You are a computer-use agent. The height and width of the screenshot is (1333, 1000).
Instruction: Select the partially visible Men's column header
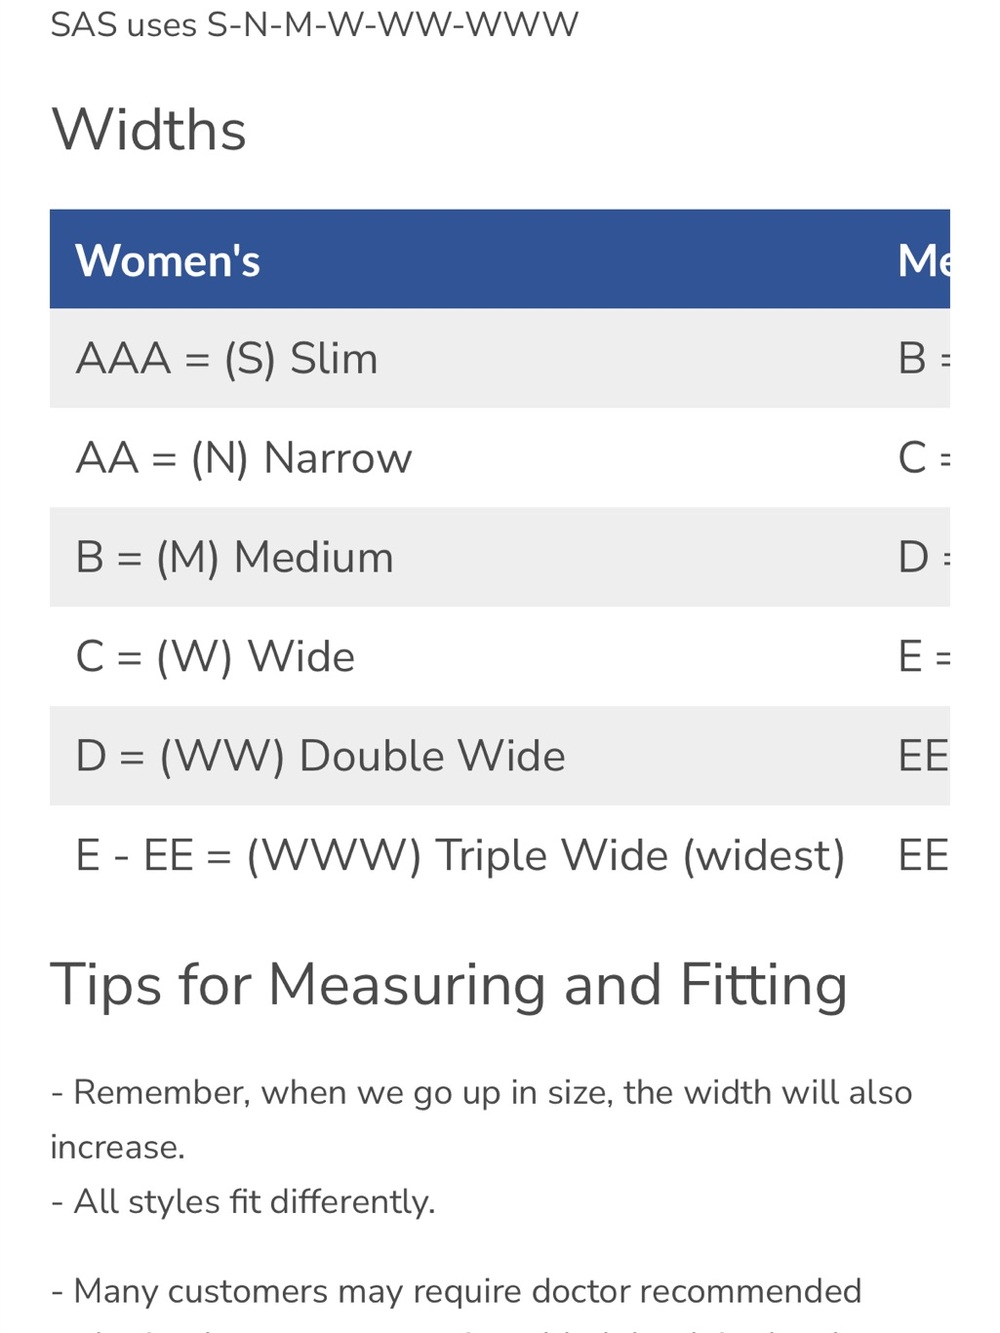[x=924, y=260]
